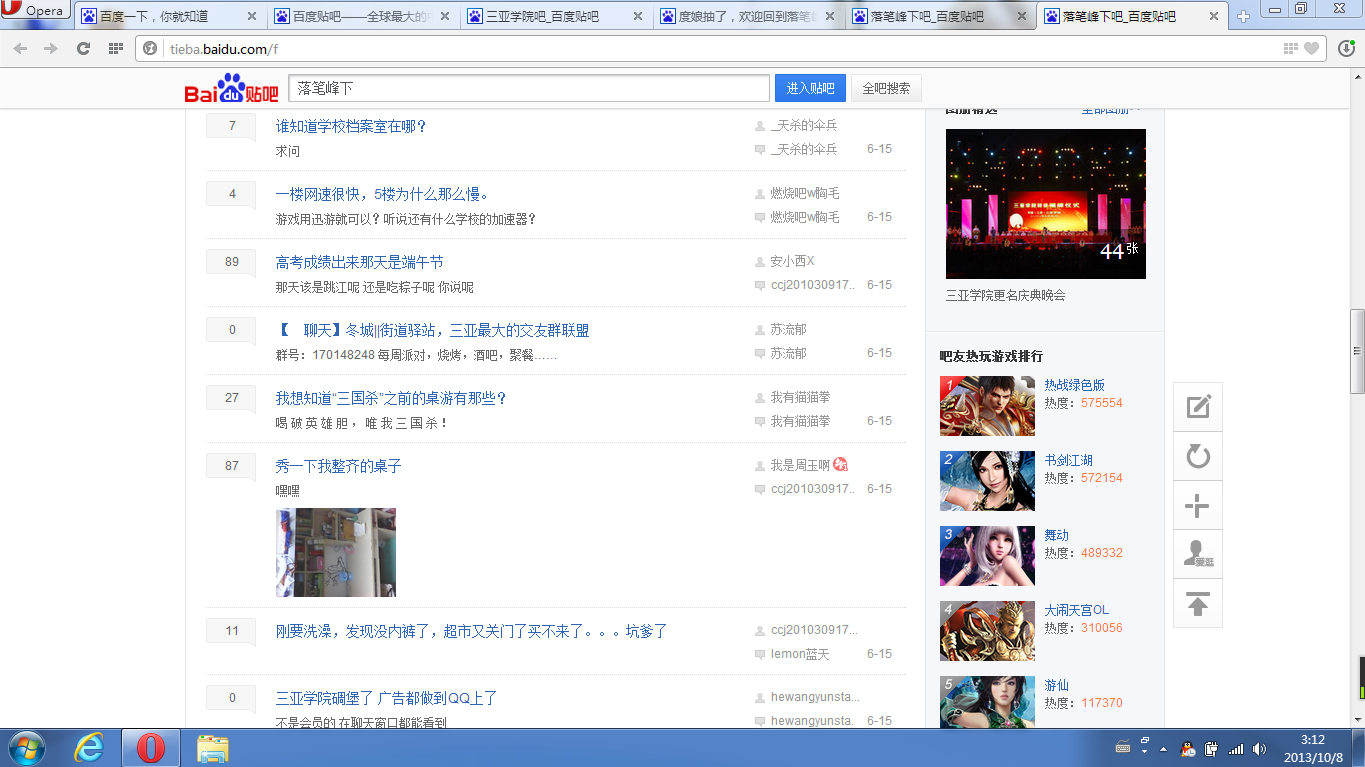Click the network signal tray icon
The height and width of the screenshot is (767, 1365).
(x=1236, y=748)
